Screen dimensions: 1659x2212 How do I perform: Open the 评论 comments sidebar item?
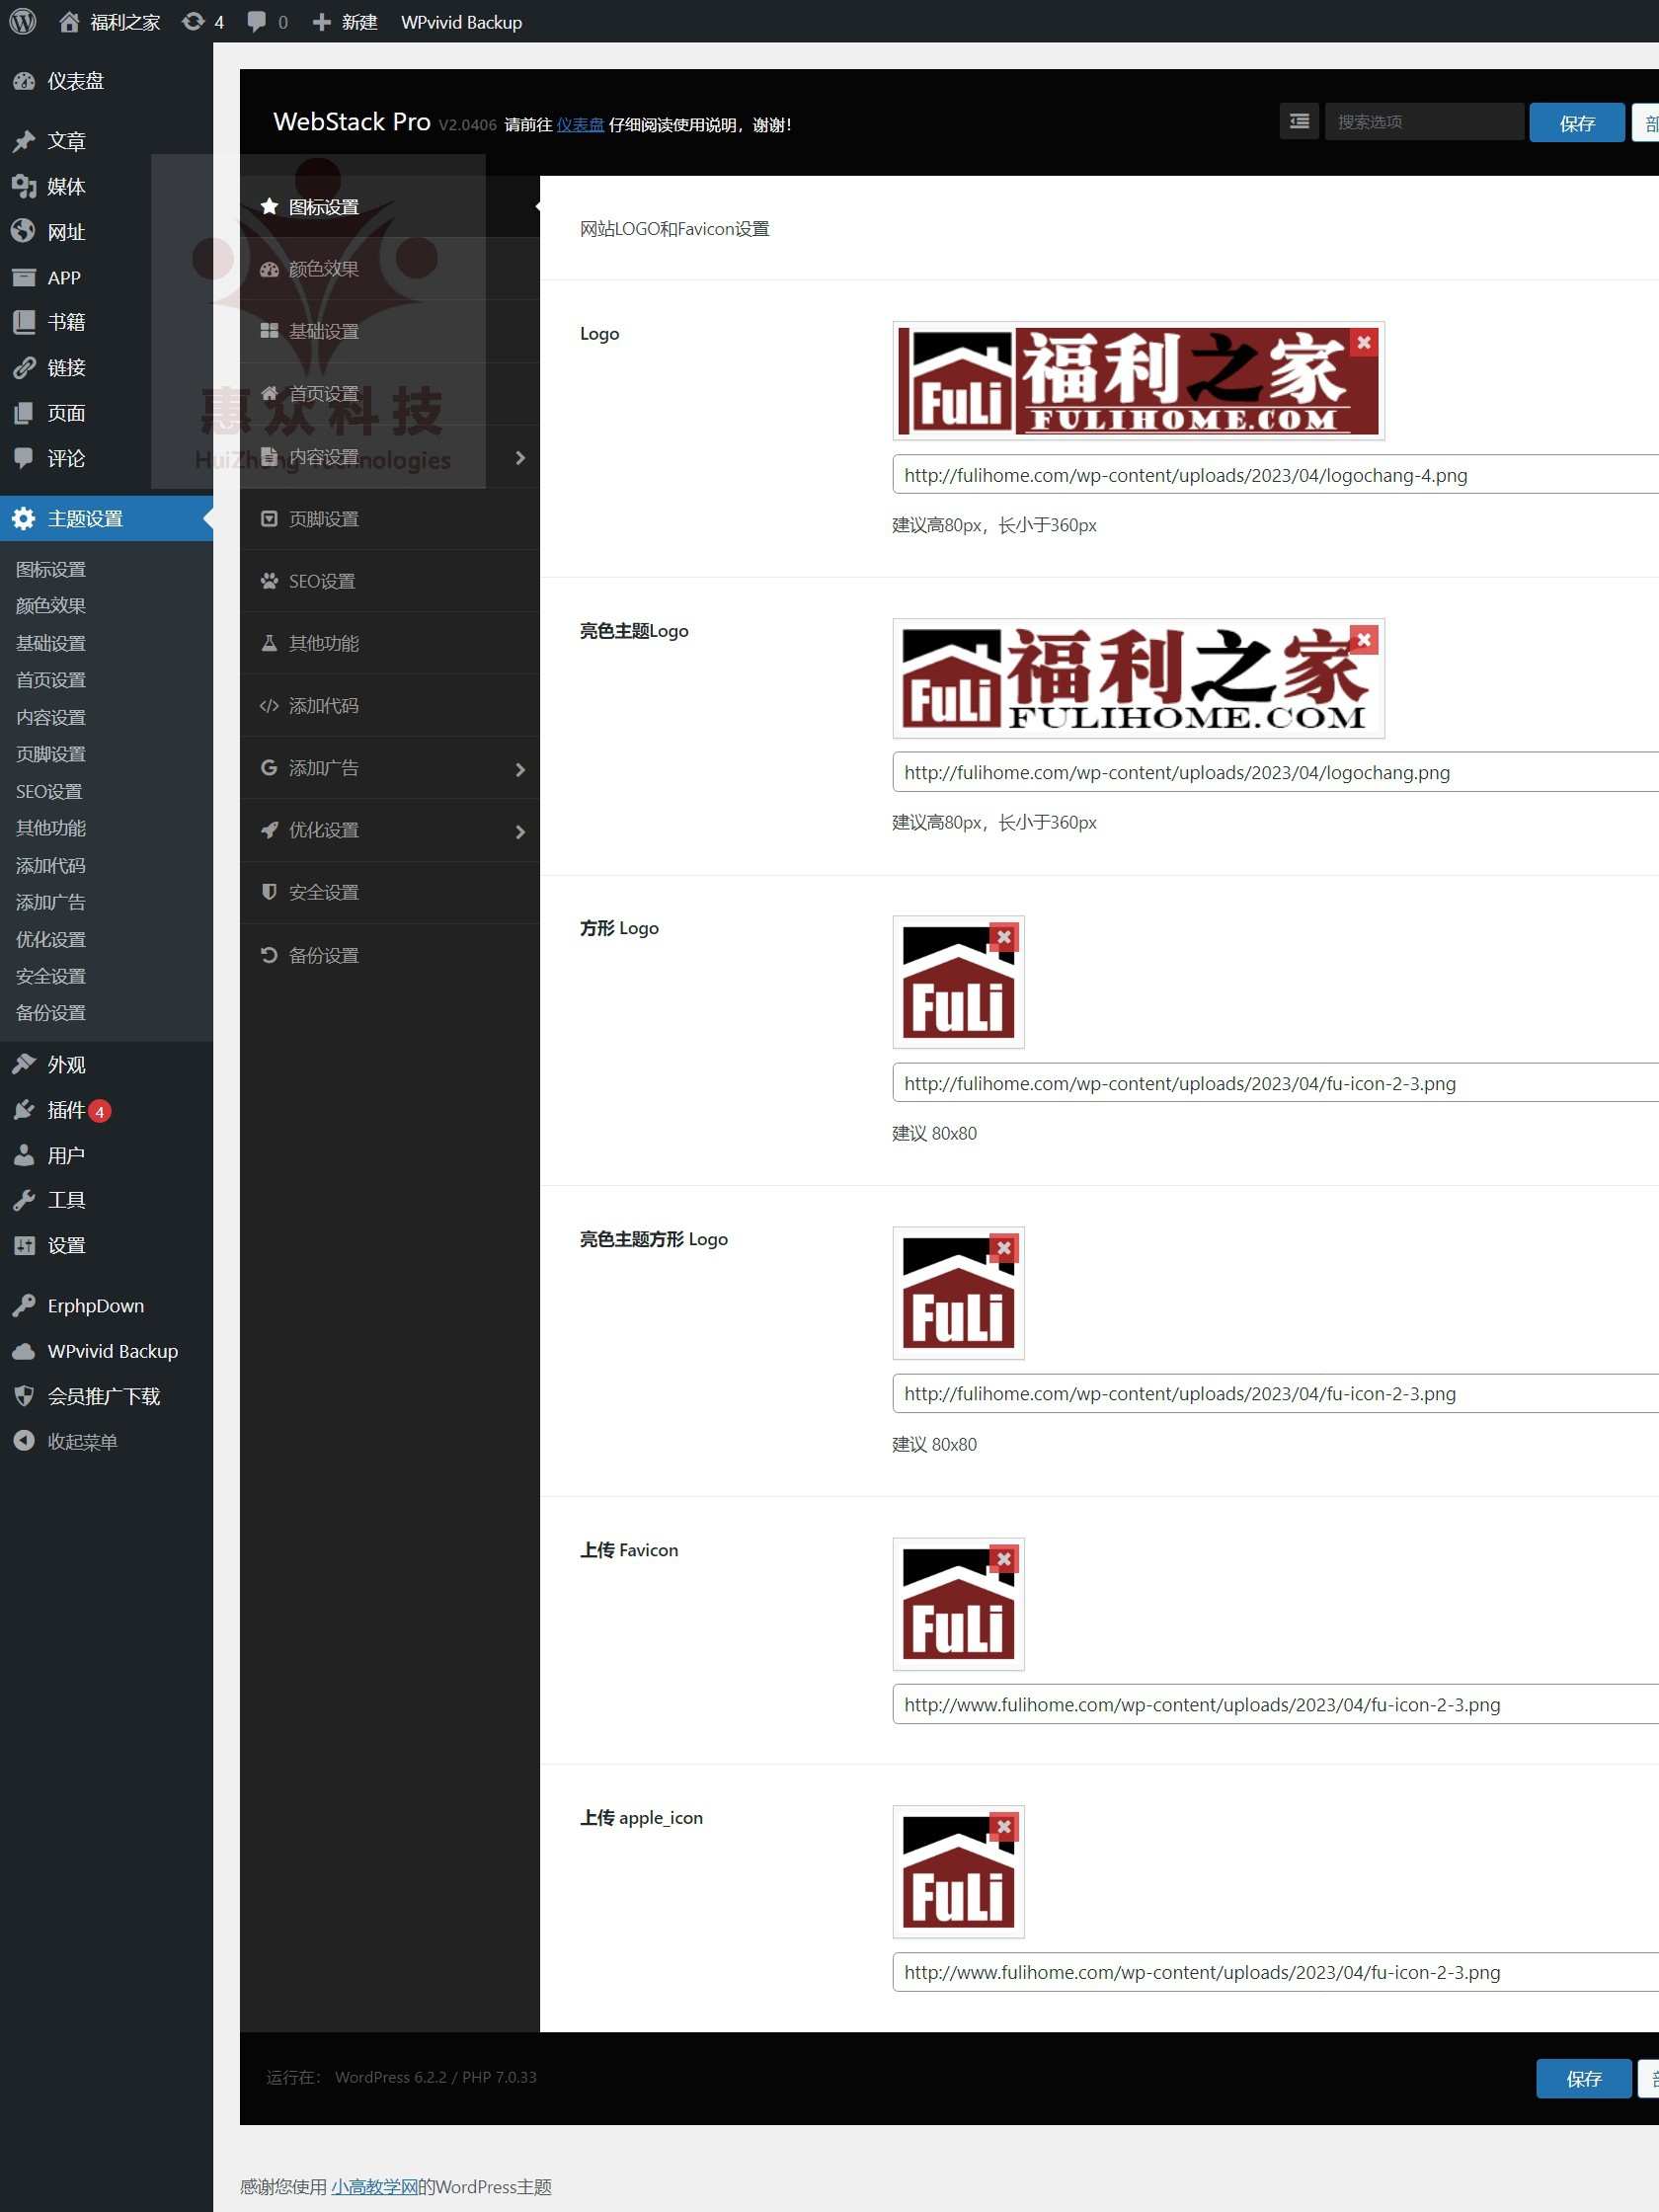click(106, 459)
